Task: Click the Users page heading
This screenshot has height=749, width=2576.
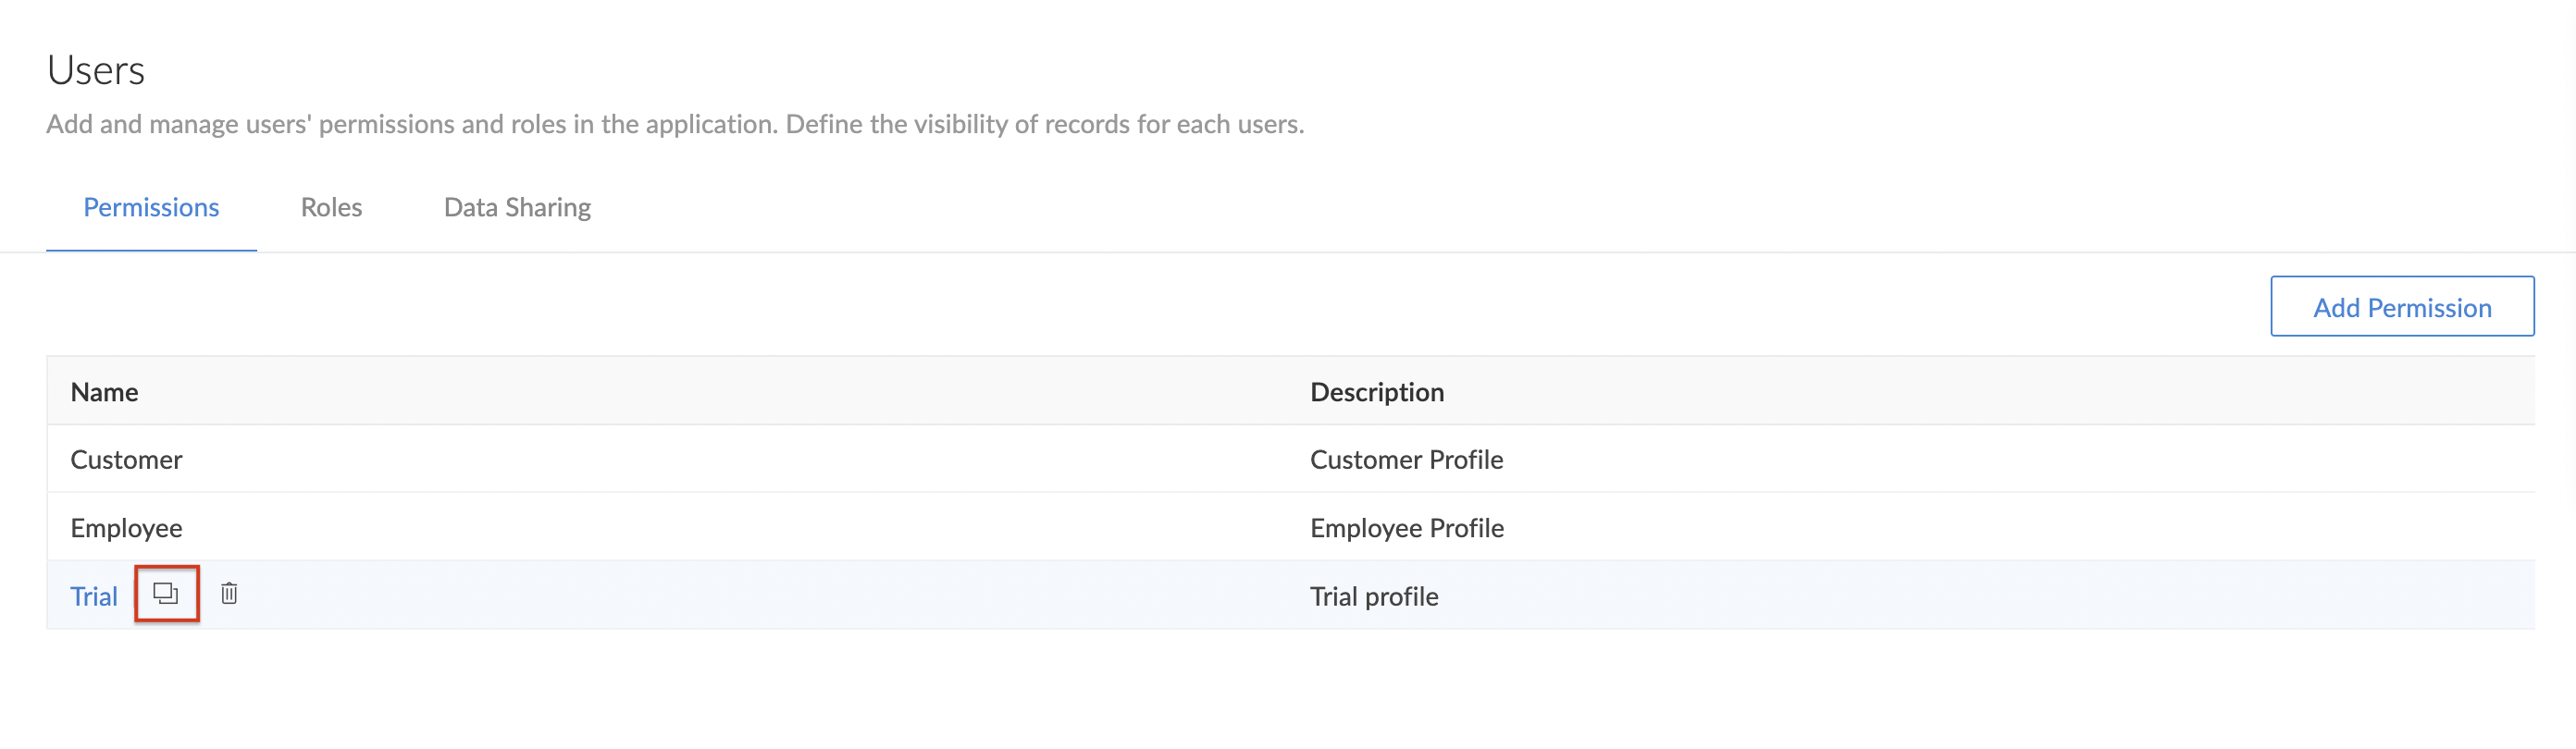Action: click(x=96, y=70)
